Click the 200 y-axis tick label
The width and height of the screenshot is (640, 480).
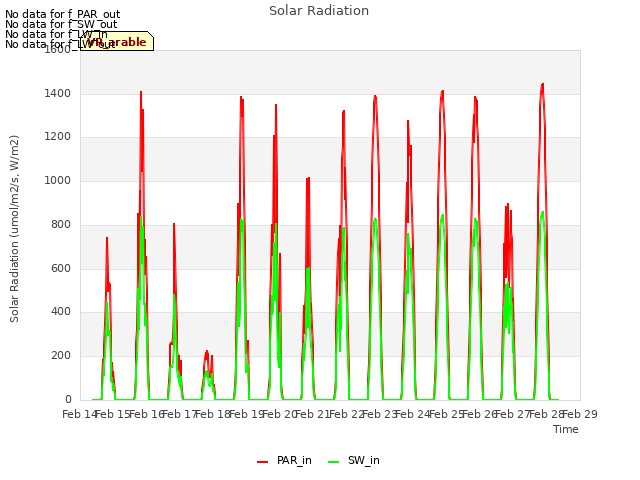pos(61,356)
